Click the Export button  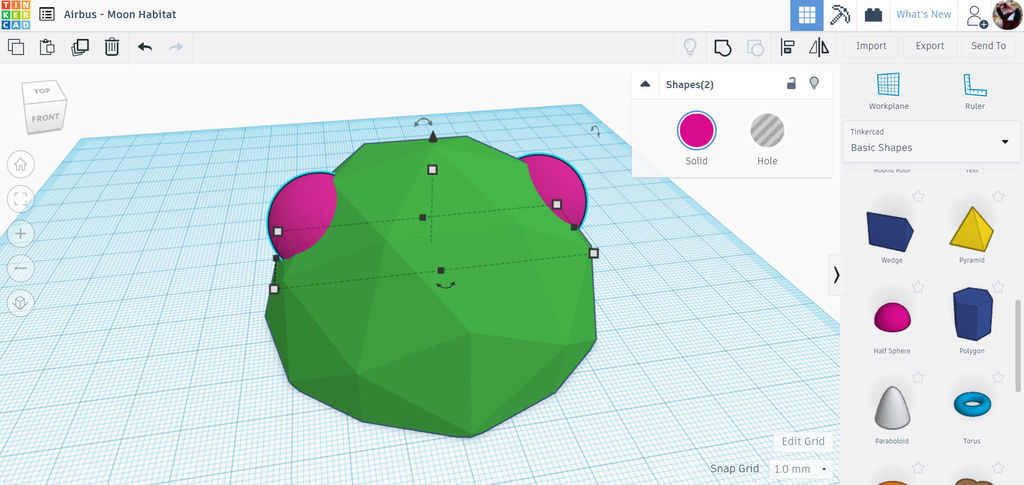[929, 46]
